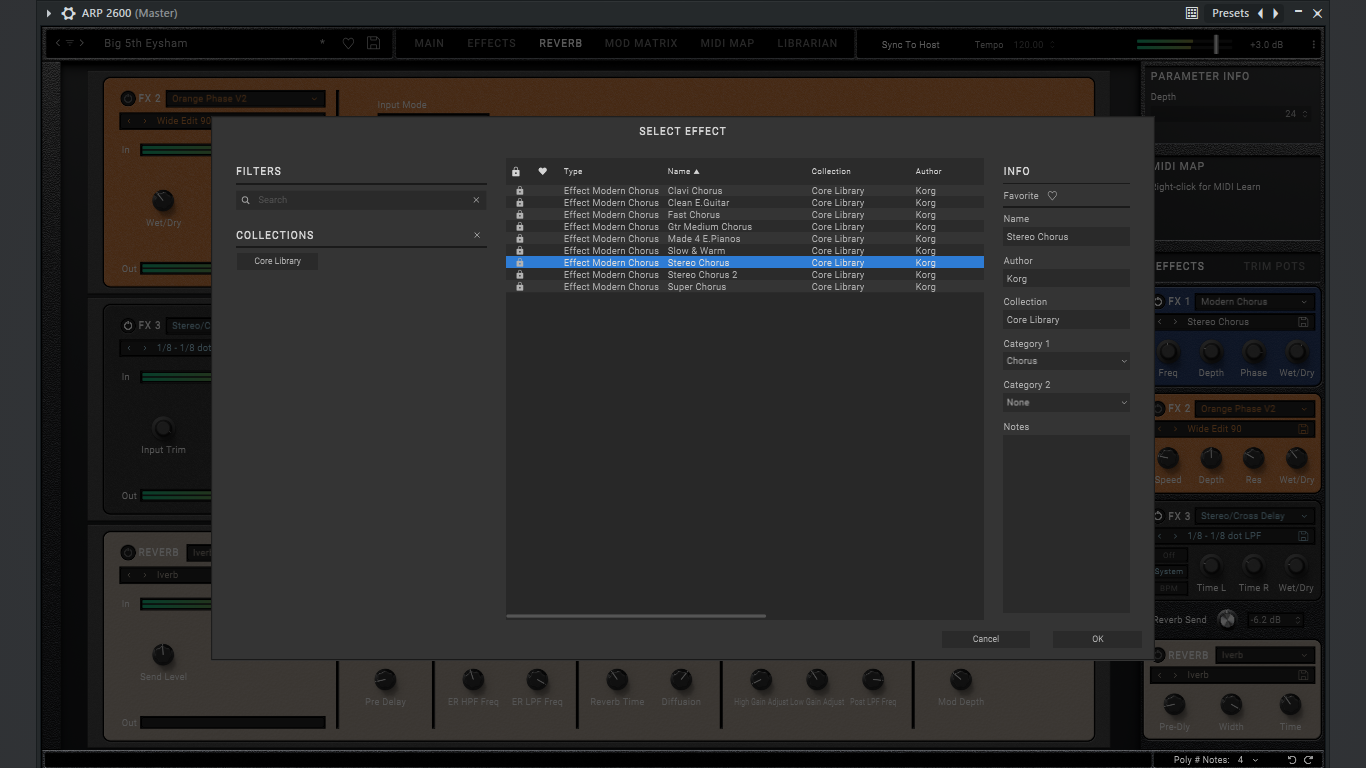Favorite the Big 5th Eysham preset heart
The height and width of the screenshot is (768, 1366).
[x=348, y=44]
